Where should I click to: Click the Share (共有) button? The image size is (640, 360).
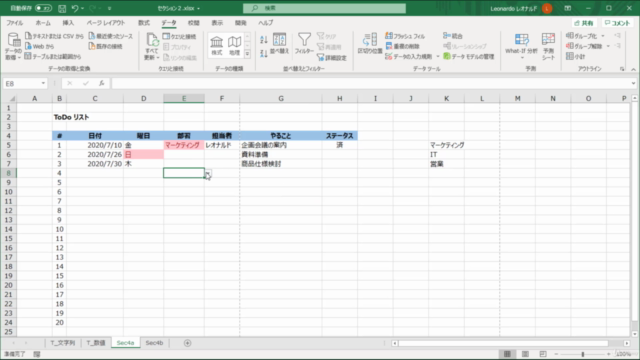coord(584,23)
